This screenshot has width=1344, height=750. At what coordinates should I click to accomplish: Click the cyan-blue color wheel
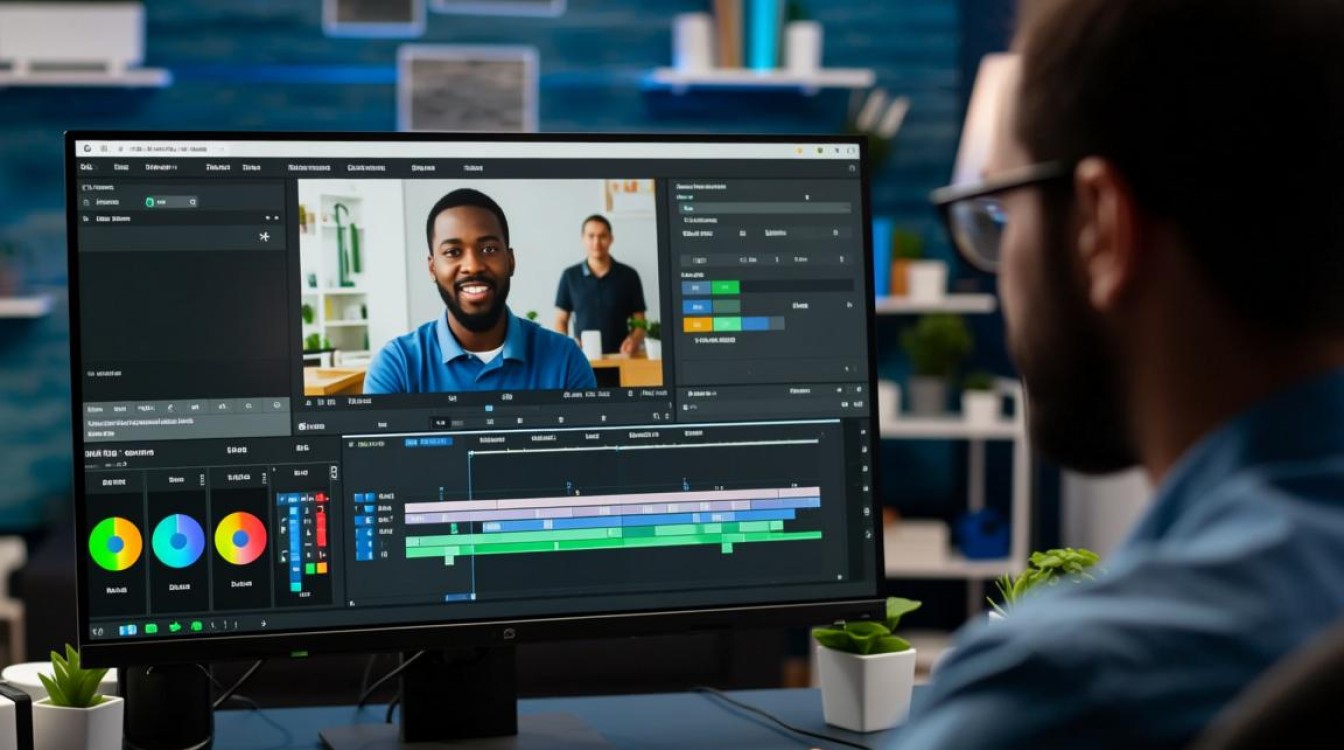pyautogui.click(x=178, y=540)
